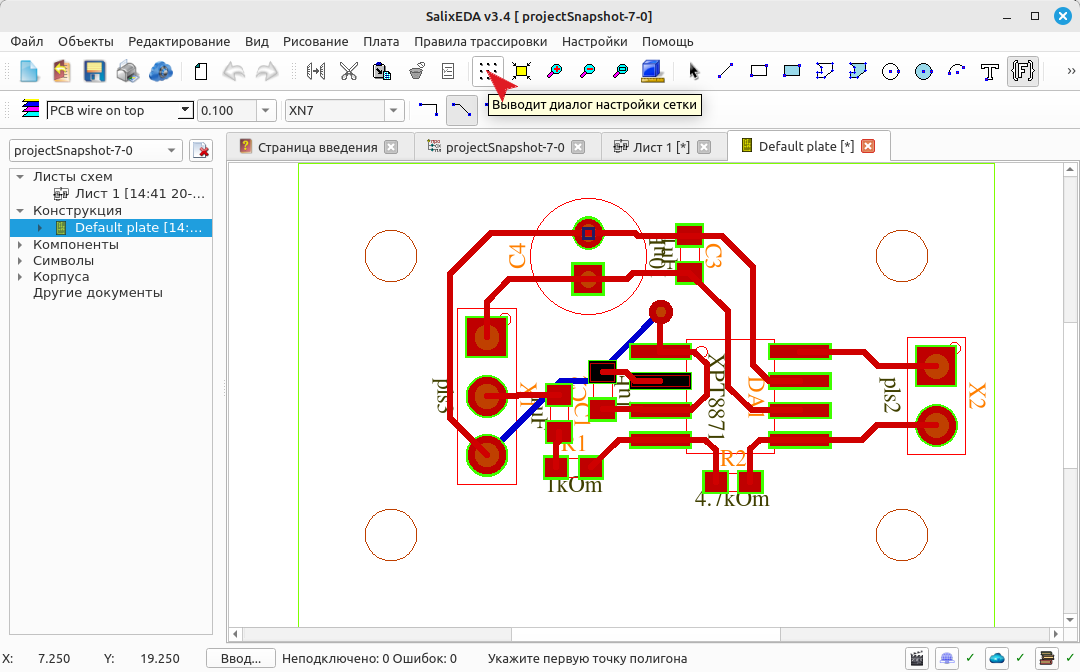This screenshot has height=672, width=1080.
Task: Click the Undo arrow
Action: 233,71
